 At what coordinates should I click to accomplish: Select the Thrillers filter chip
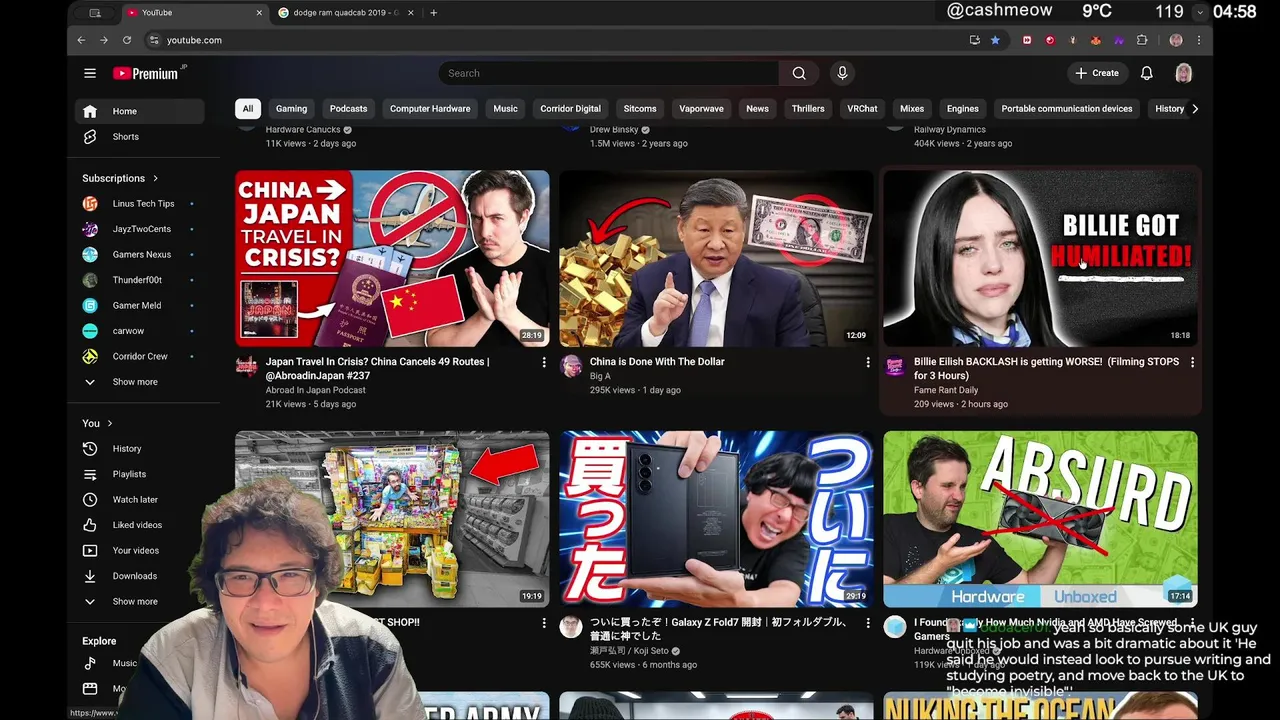click(x=808, y=109)
